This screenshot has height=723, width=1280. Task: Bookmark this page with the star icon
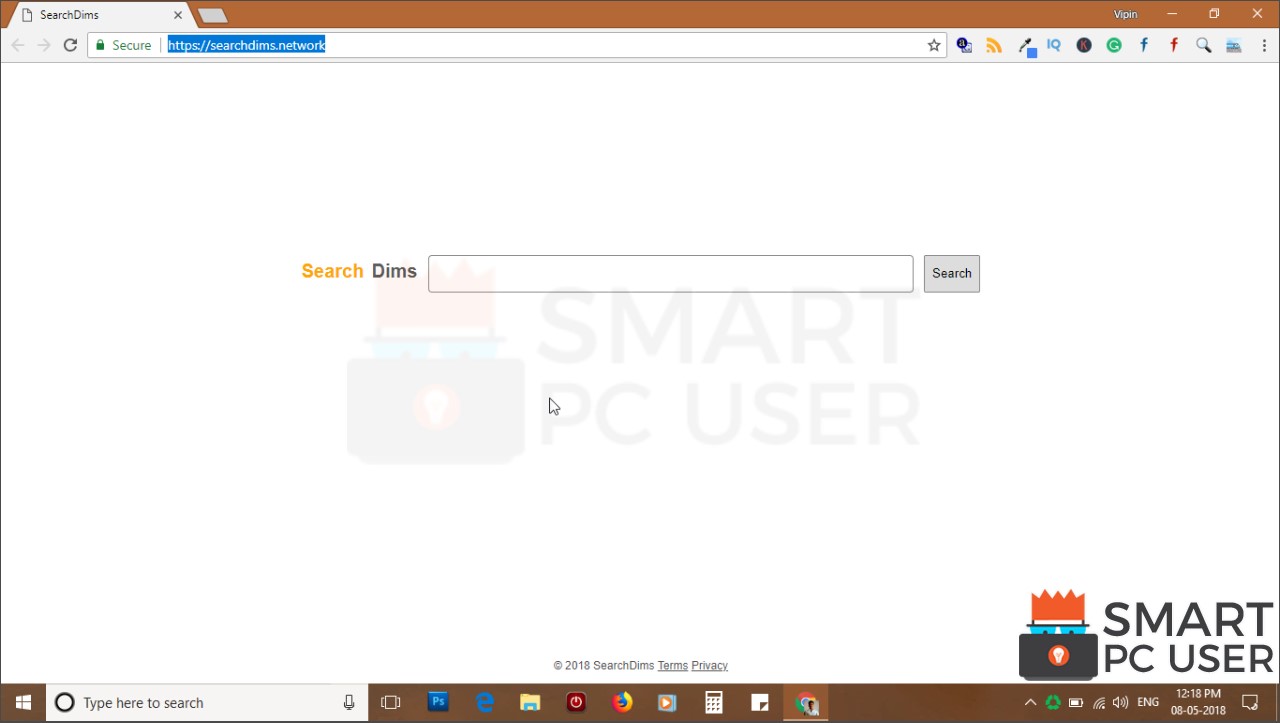(933, 45)
